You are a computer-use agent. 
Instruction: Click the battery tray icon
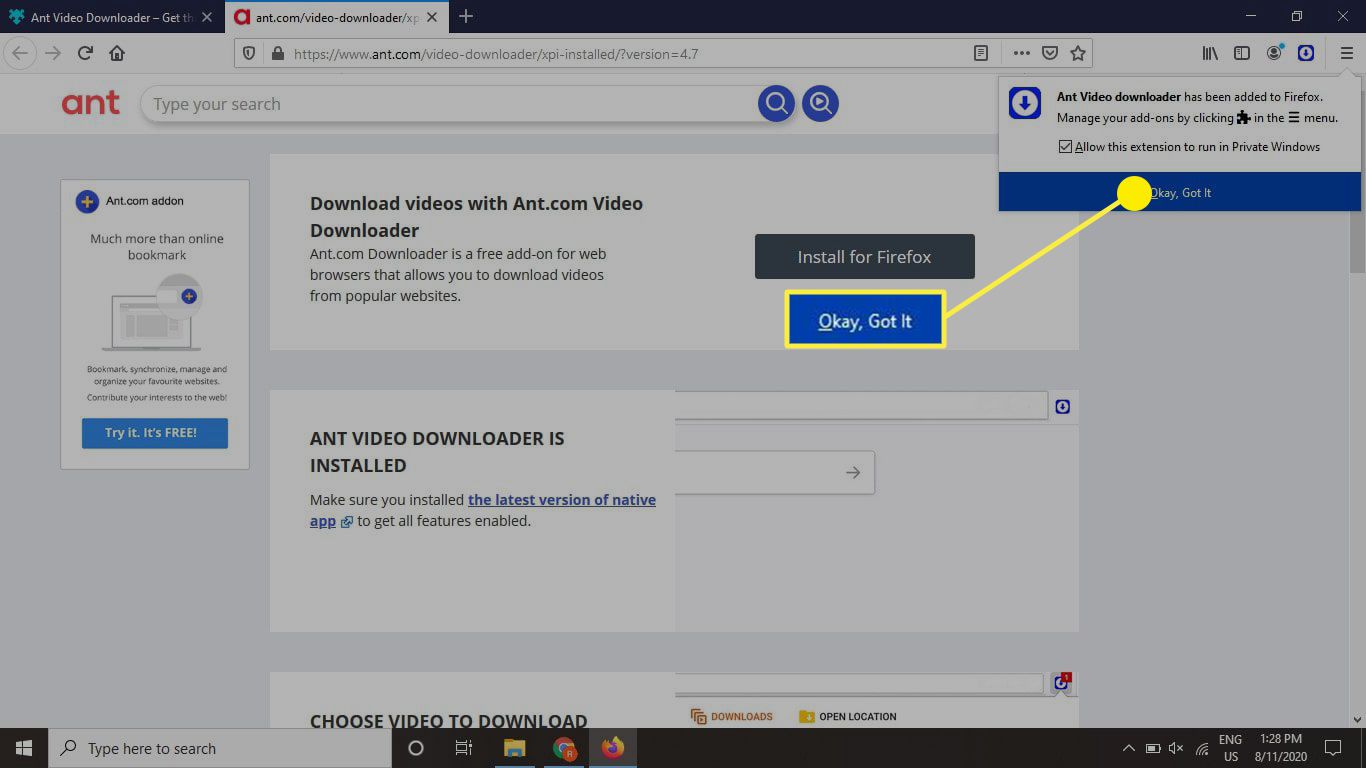pyautogui.click(x=1152, y=748)
